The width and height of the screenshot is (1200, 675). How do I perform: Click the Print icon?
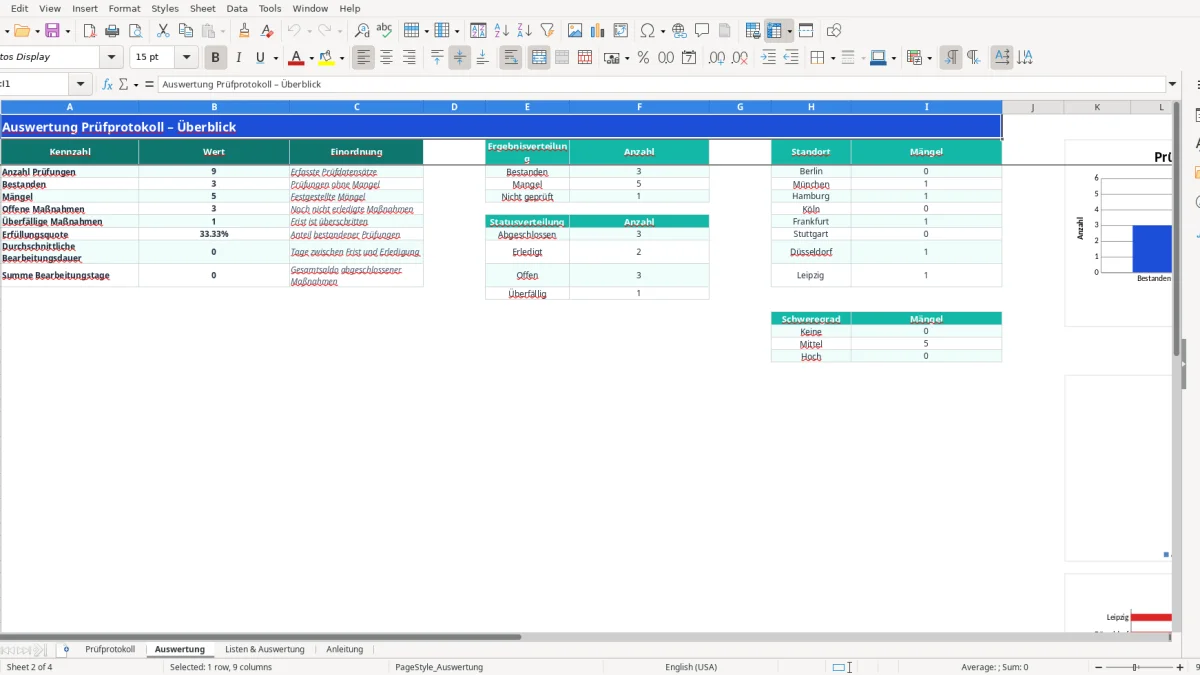point(113,31)
